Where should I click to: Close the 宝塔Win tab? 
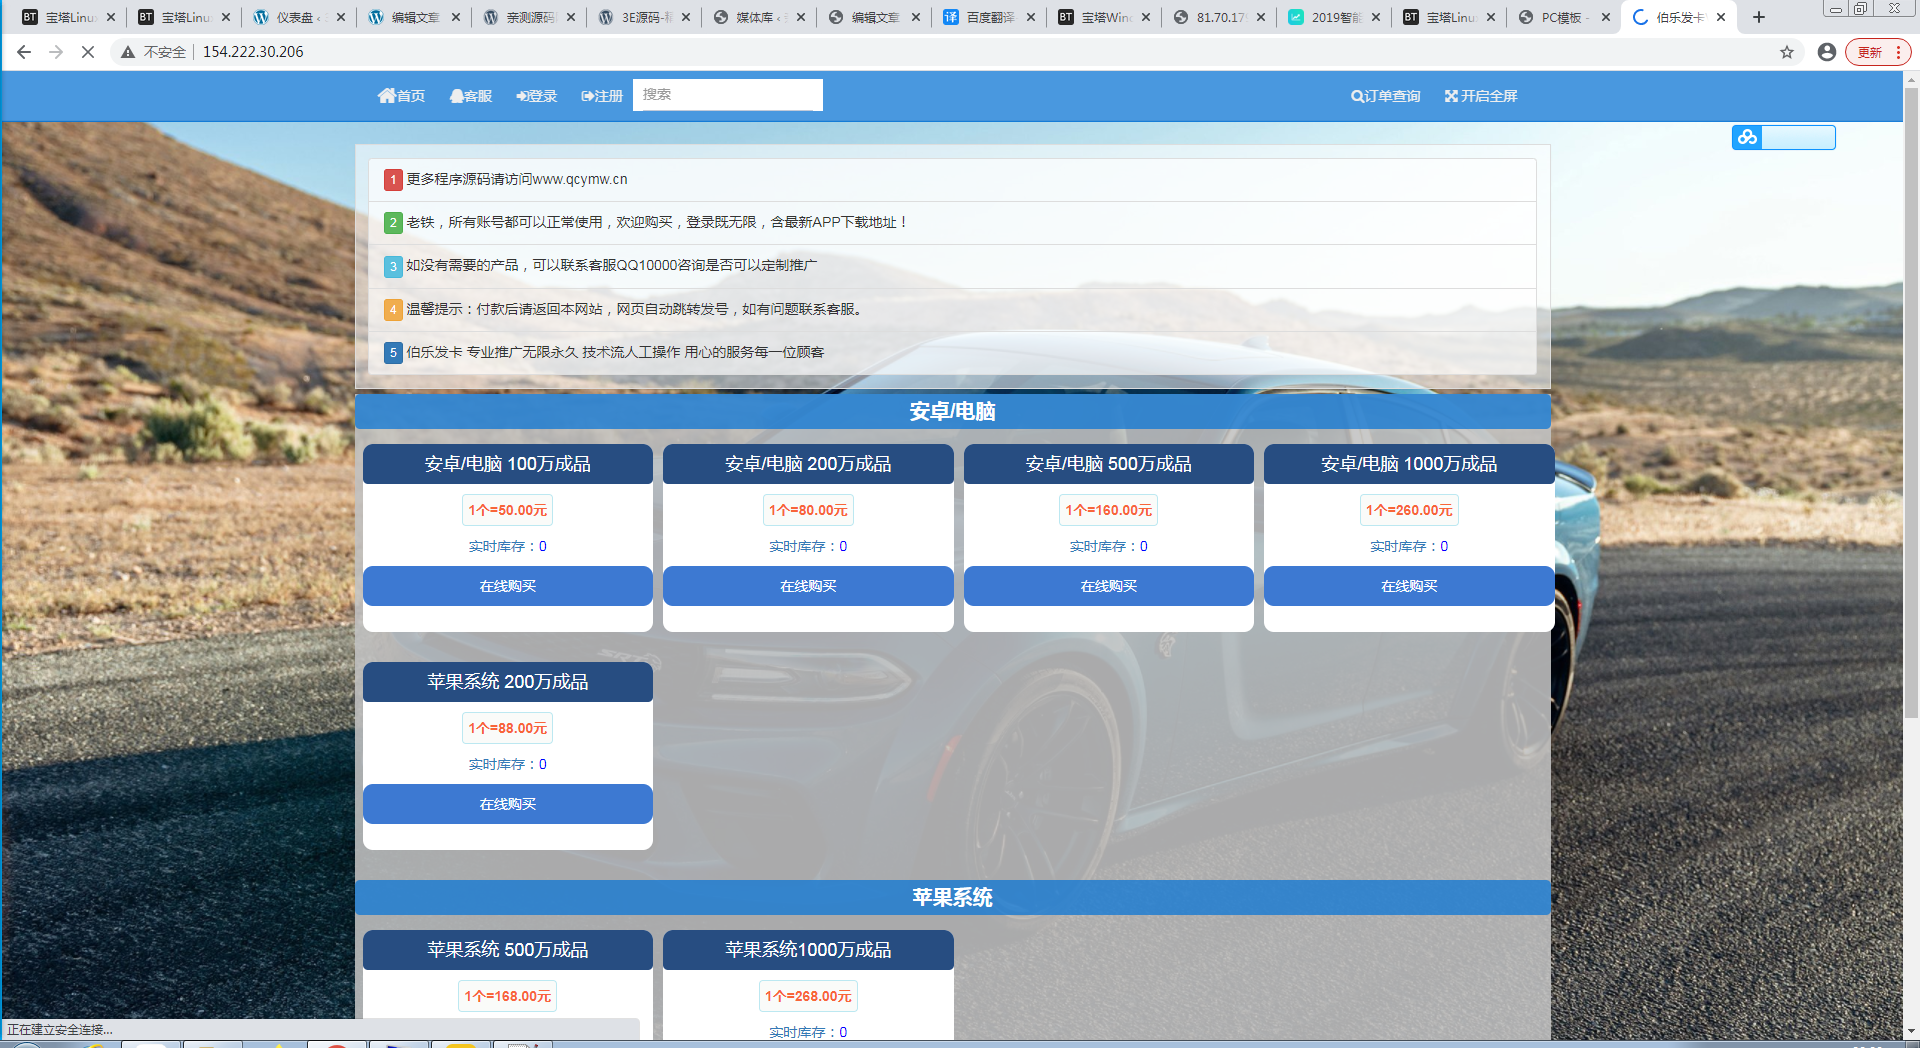tap(1146, 17)
